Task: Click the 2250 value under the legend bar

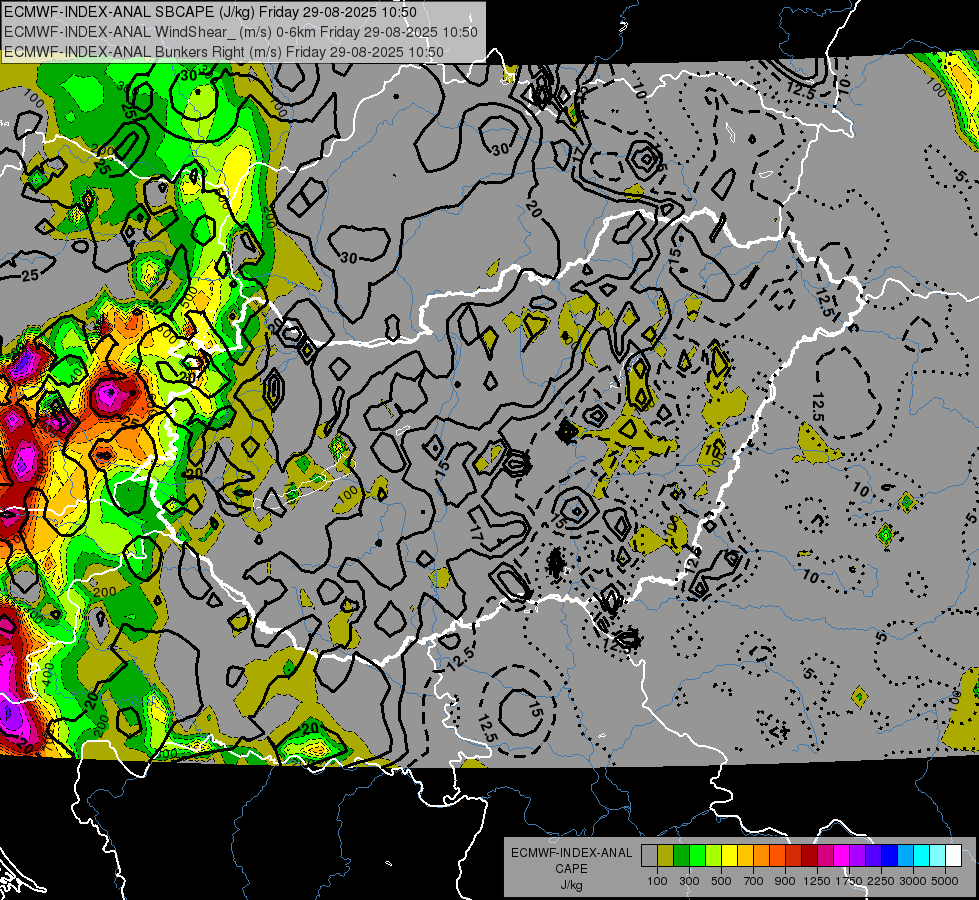Action: coord(881,882)
